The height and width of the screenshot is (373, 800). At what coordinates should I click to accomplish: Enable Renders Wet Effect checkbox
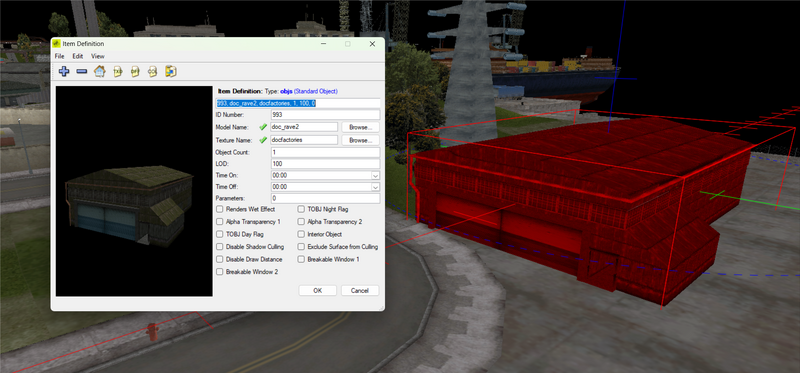tap(219, 209)
